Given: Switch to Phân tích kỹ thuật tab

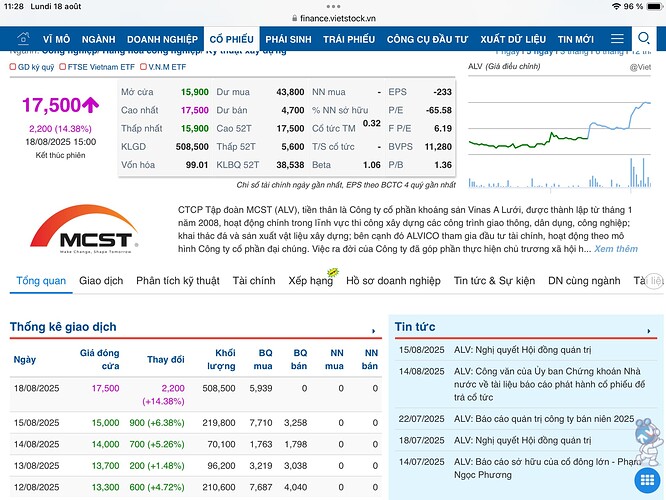Looking at the screenshot, I should click(x=178, y=281).
